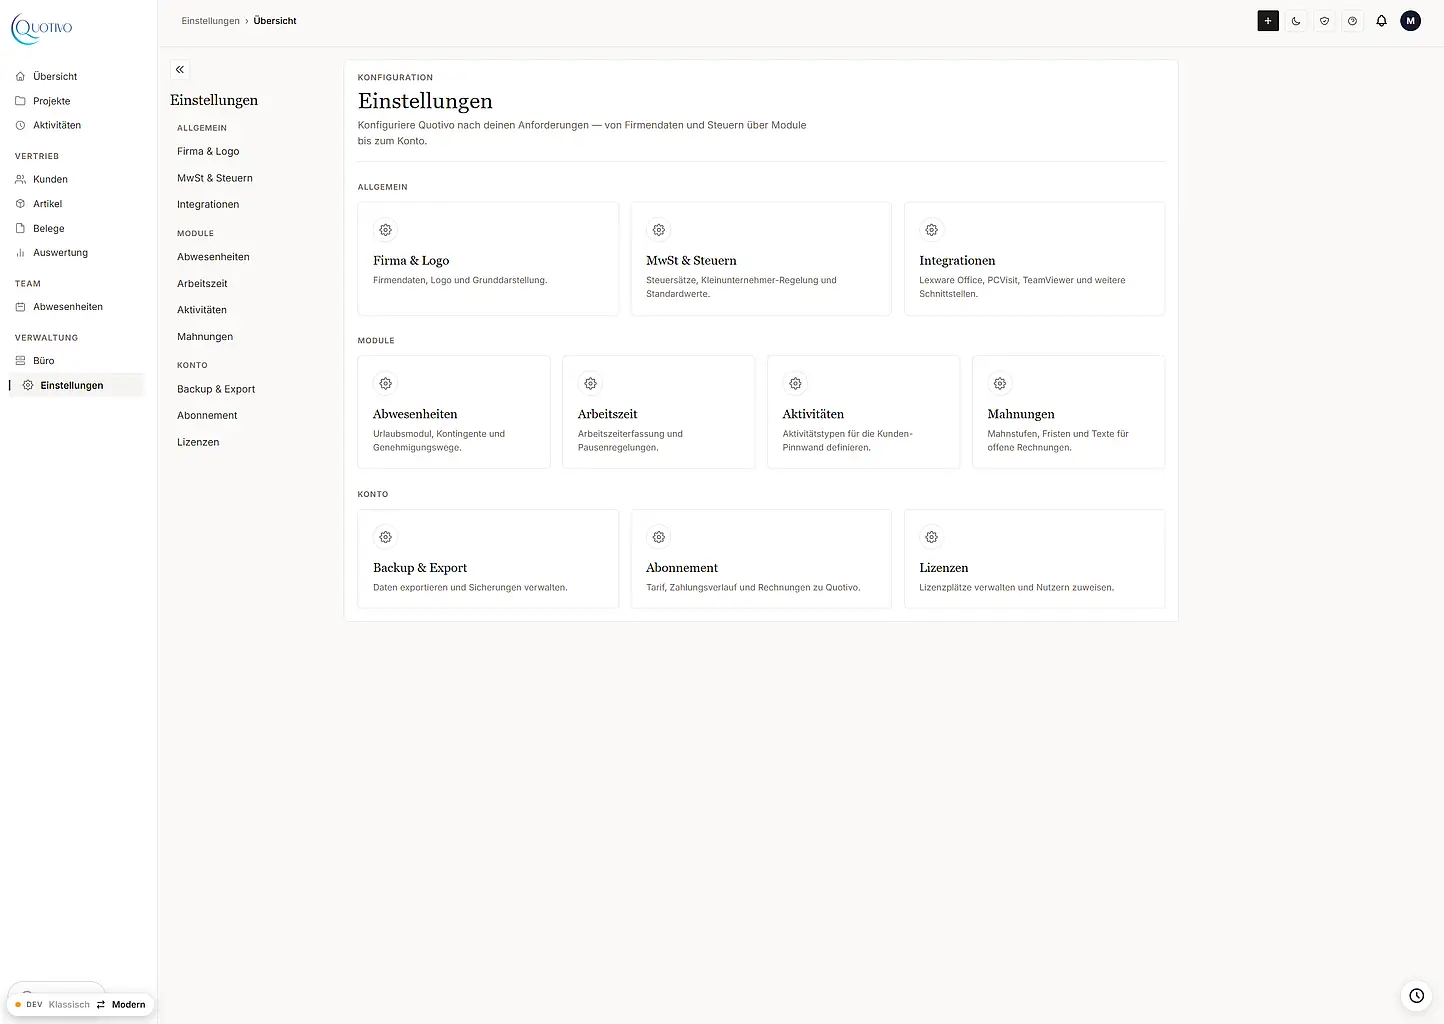Screen dimensions: 1444x1024
Task: Open Lizenzen in settings submenu
Action: 198,442
